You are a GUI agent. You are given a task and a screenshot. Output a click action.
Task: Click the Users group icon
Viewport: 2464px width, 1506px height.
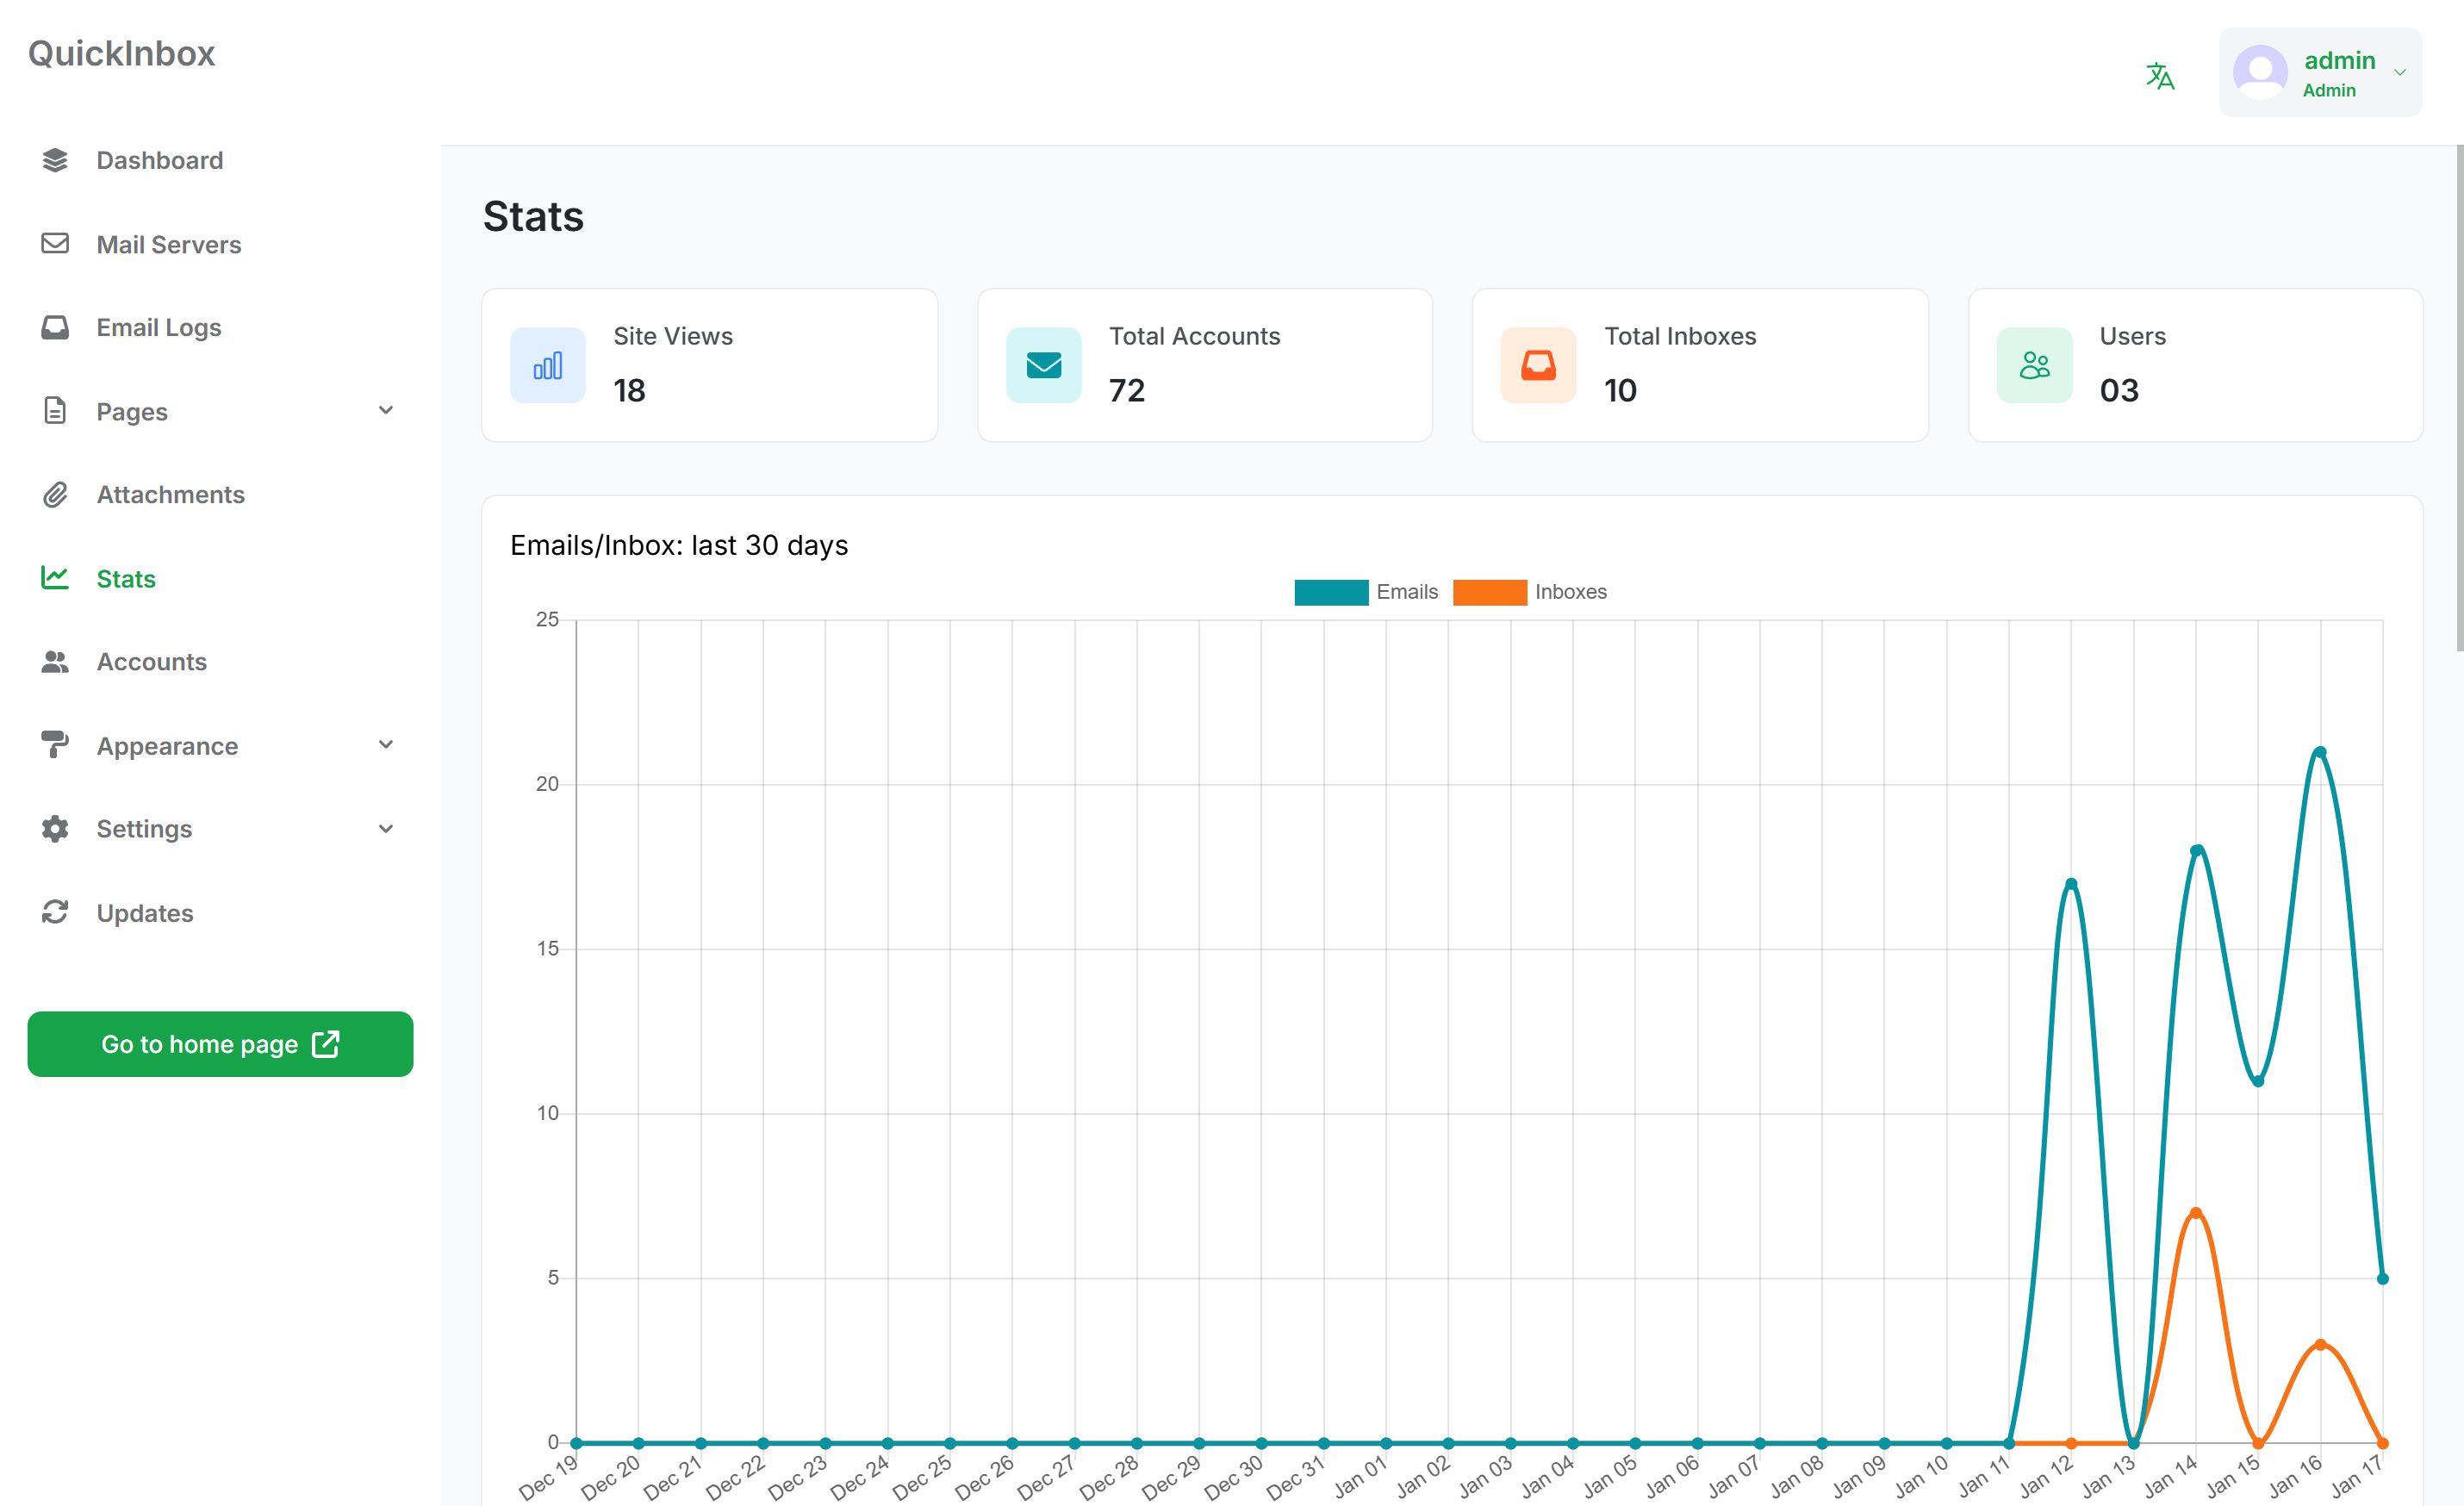coord(2034,366)
